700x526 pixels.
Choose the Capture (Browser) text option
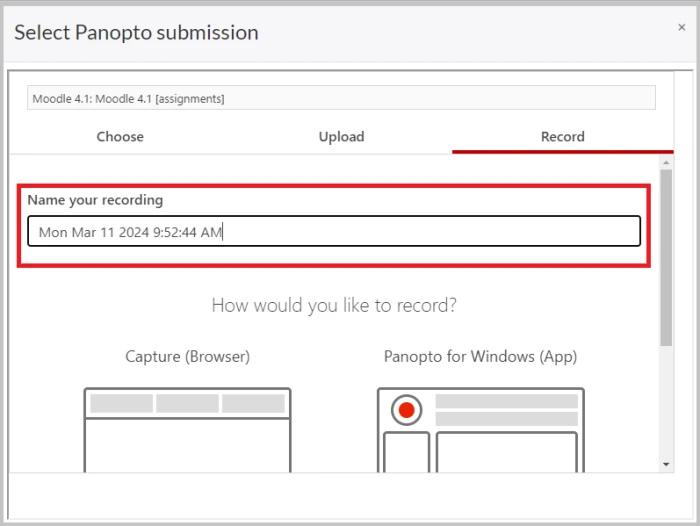pos(188,356)
